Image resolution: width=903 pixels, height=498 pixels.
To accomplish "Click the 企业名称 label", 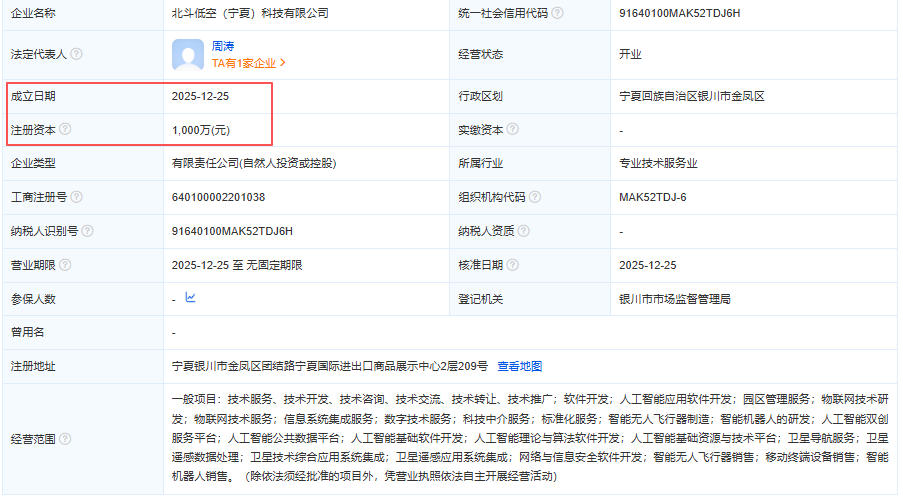I will [33, 13].
